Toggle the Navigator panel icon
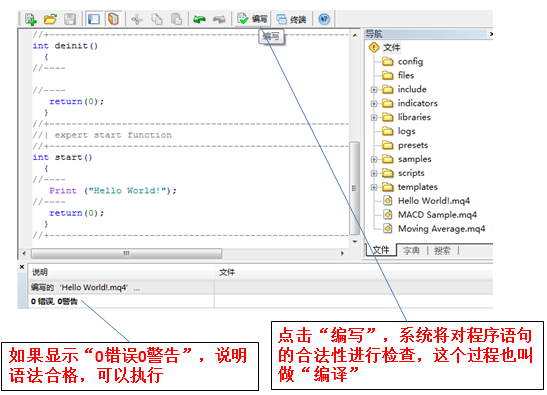The image size is (547, 395). point(93,19)
